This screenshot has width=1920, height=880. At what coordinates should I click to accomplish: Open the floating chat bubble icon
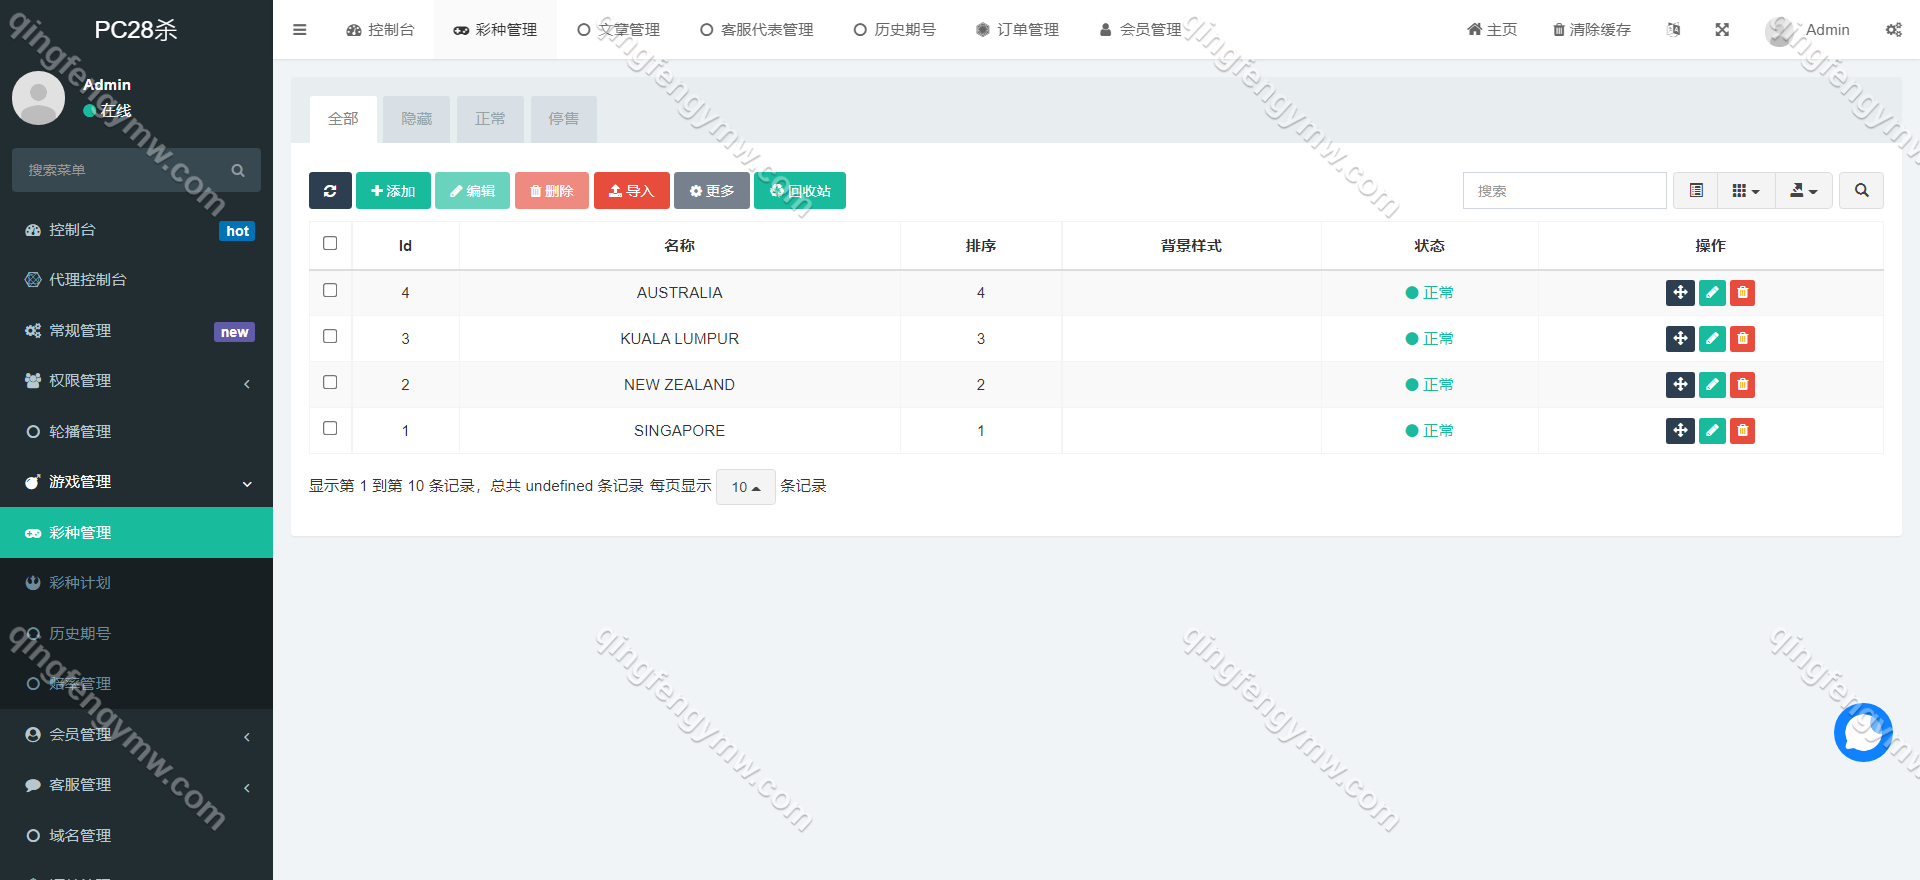[x=1863, y=733]
